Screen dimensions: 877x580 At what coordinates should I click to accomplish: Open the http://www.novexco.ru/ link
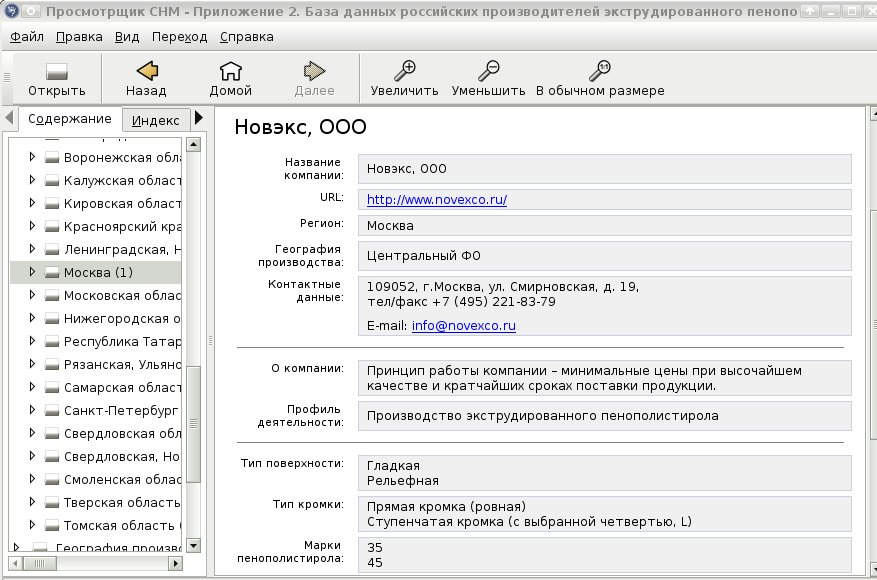[x=437, y=200]
